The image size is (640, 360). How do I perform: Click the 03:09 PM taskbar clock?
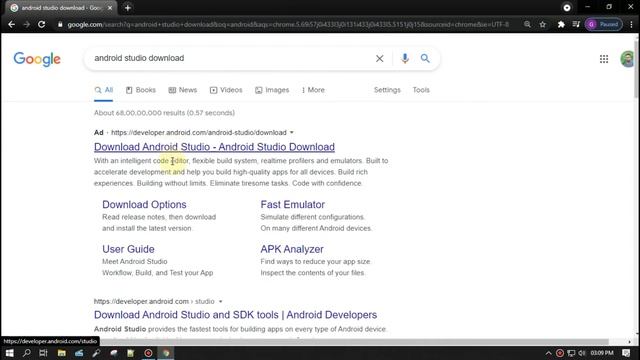point(602,353)
